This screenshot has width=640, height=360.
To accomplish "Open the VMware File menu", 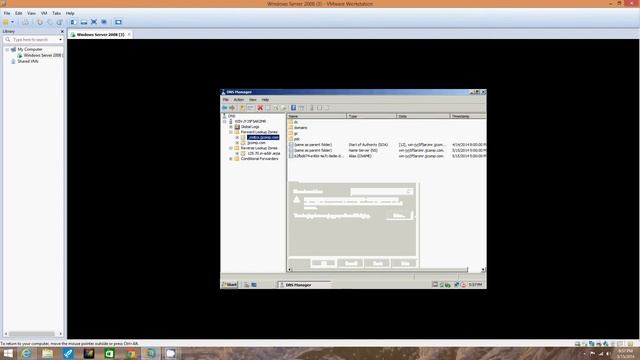I will 7,13.
